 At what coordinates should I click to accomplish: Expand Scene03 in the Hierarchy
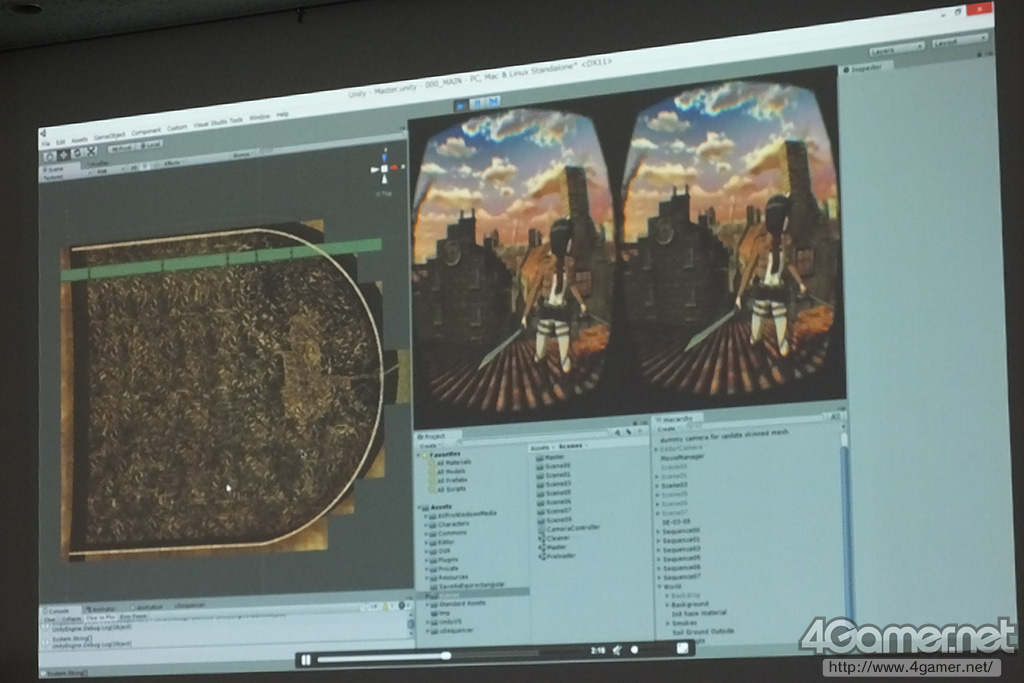[x=657, y=486]
